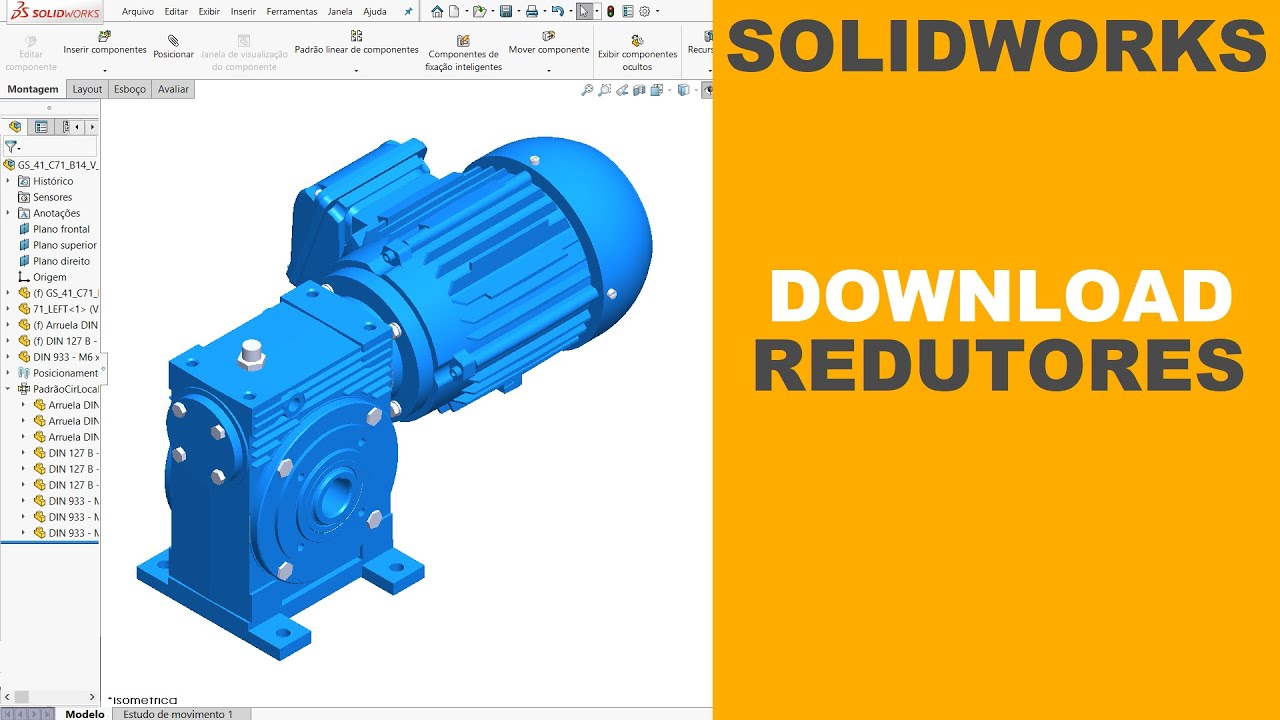Click the Display style cube icon
The height and width of the screenshot is (720, 1280).
[683, 90]
